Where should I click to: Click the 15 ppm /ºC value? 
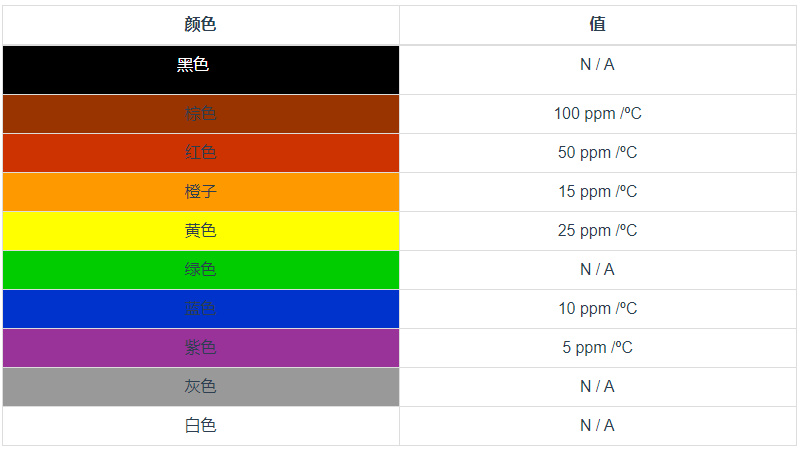tap(597, 192)
